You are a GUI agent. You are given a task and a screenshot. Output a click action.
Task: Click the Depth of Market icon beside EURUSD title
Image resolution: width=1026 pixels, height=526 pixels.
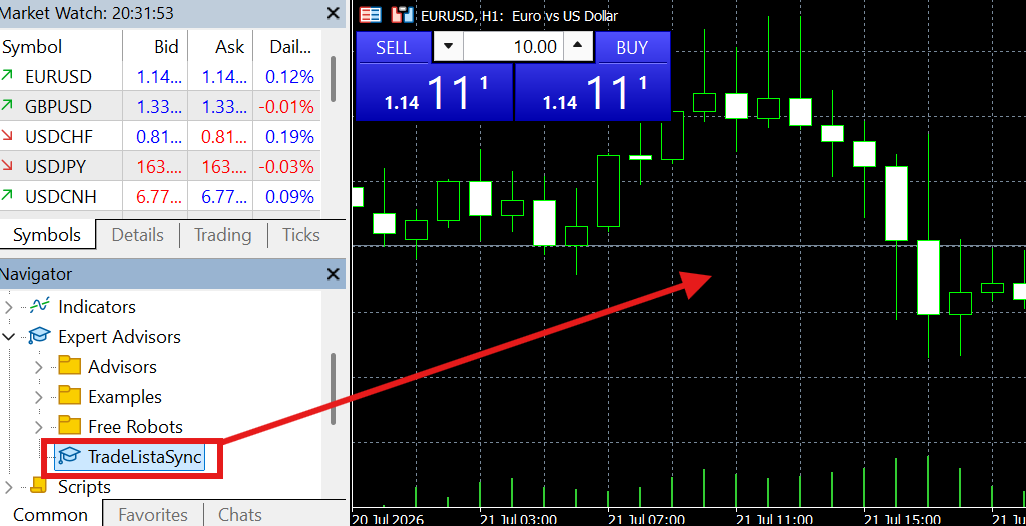coord(402,15)
